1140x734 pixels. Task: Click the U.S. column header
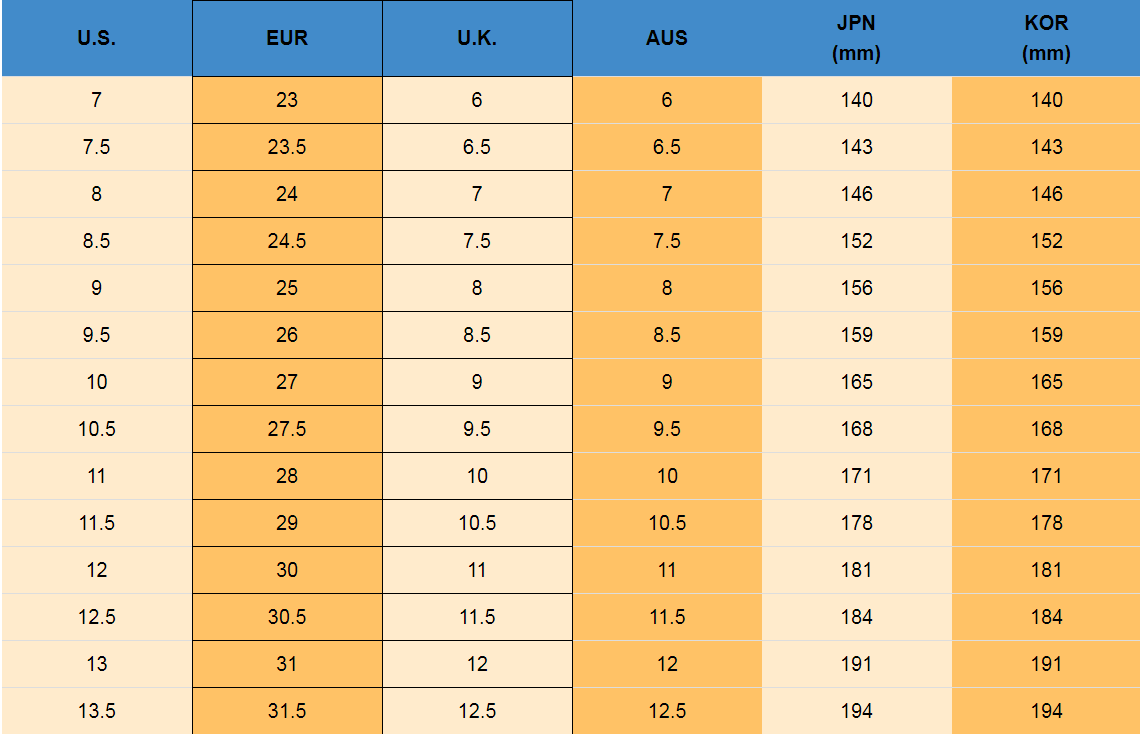[96, 39]
